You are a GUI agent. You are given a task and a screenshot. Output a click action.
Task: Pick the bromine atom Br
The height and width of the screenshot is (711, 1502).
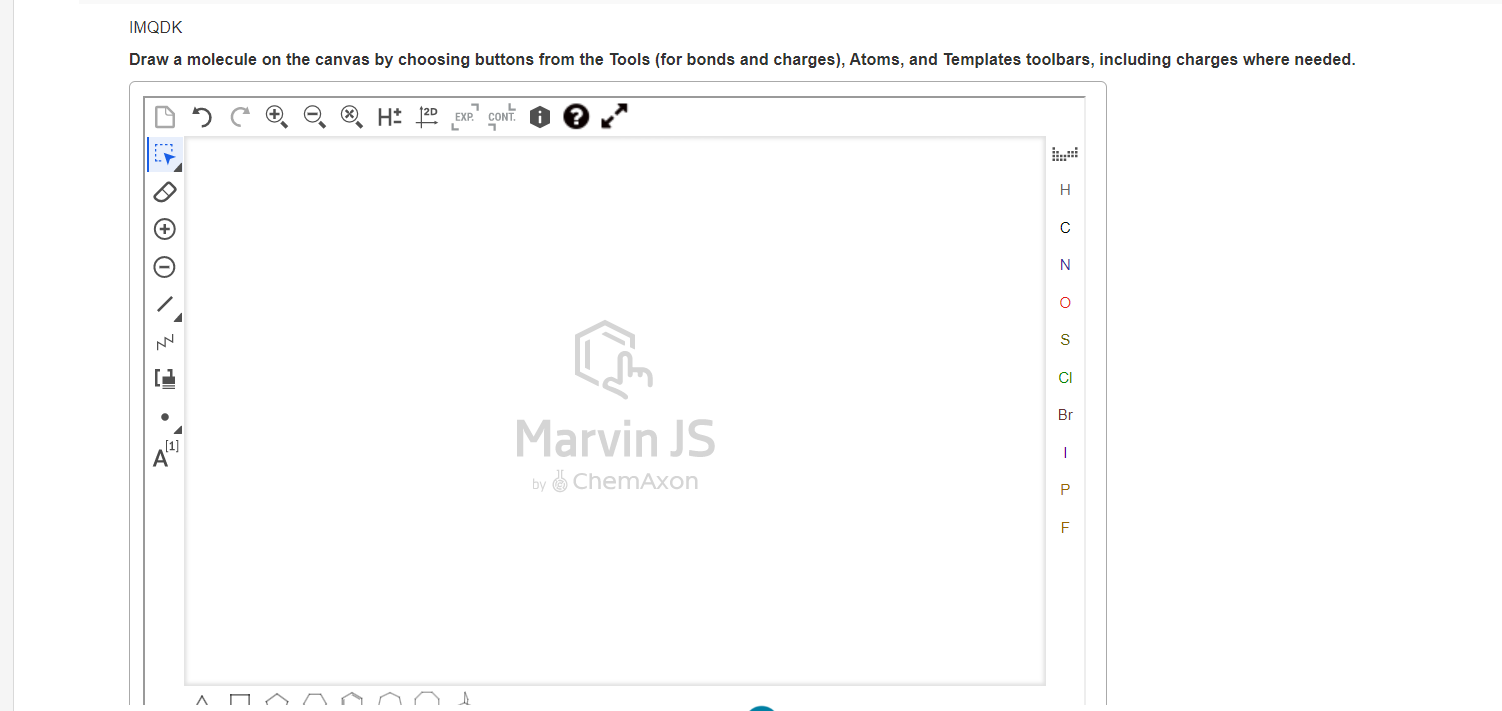click(1065, 415)
